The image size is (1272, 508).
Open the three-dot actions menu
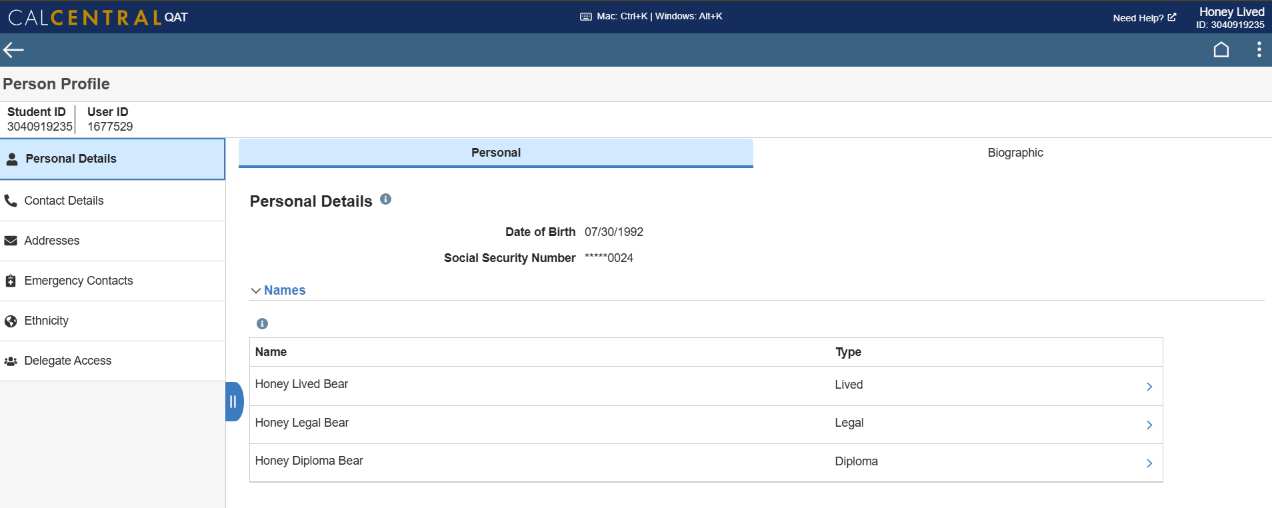(1258, 50)
